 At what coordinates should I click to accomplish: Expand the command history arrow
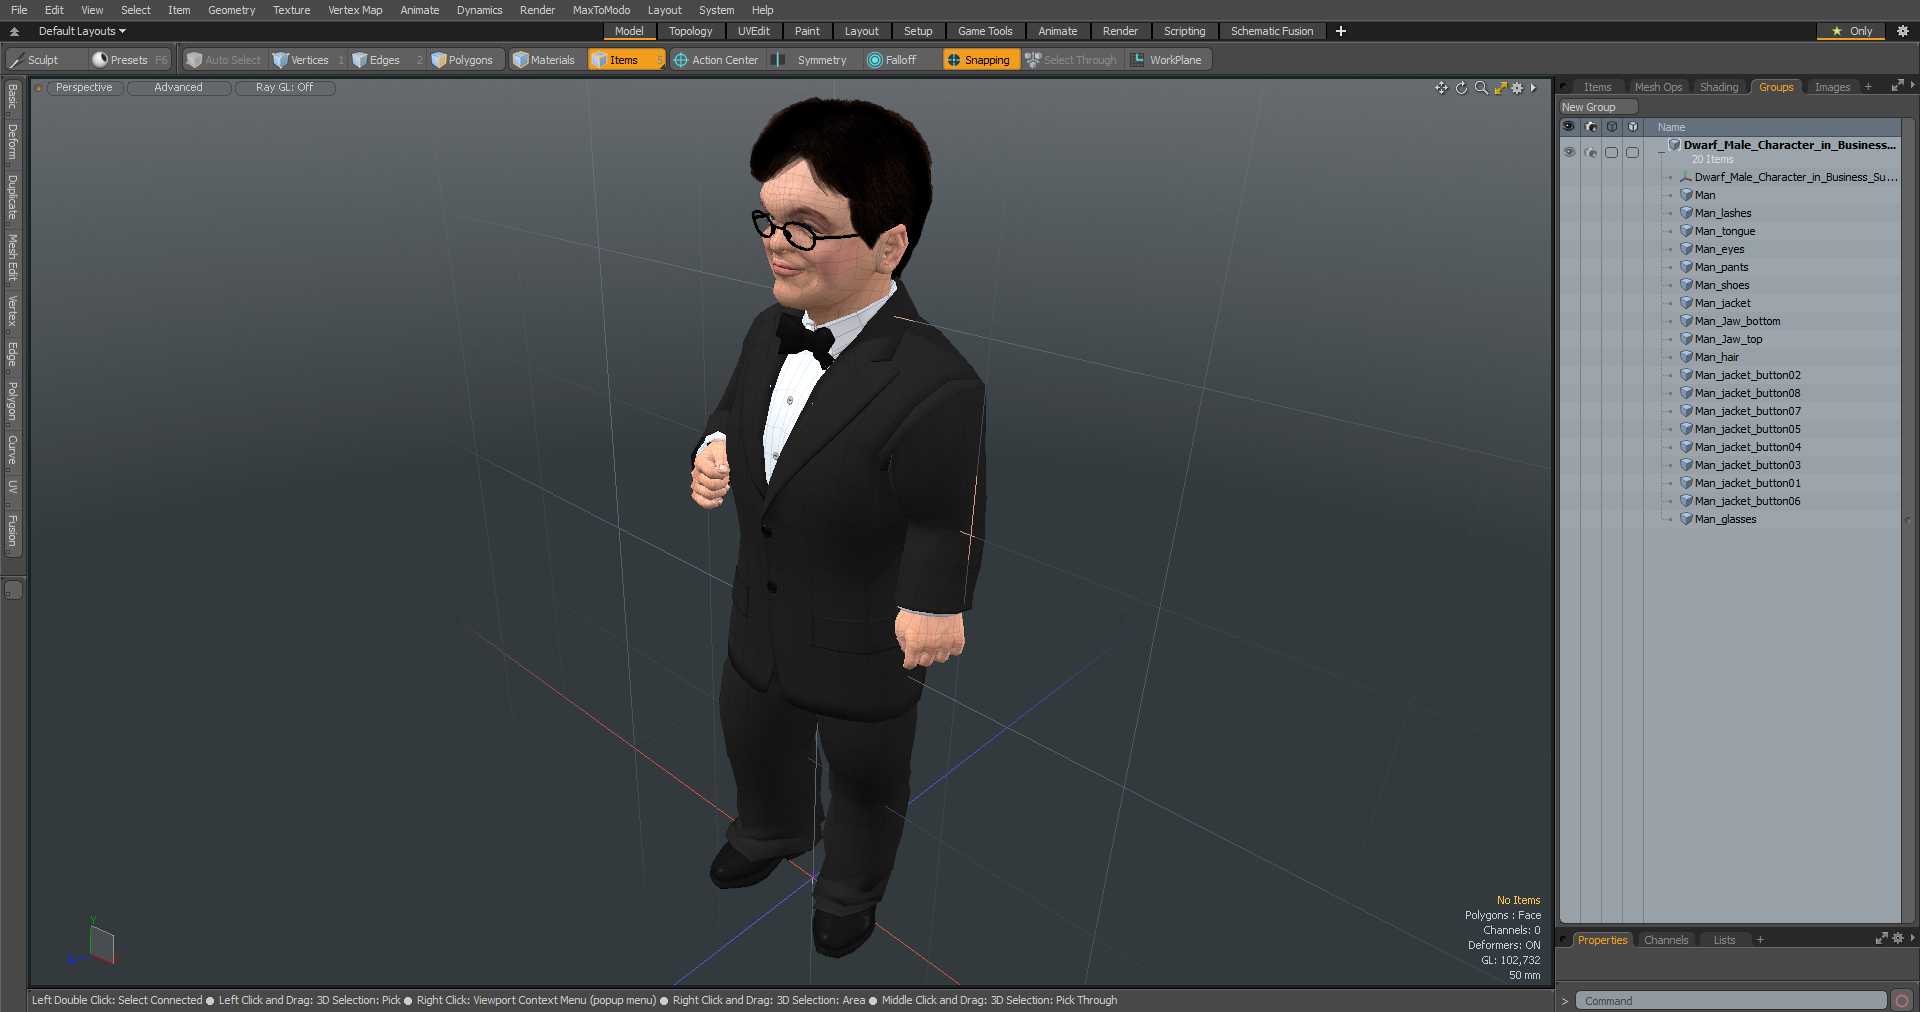coord(1565,1001)
